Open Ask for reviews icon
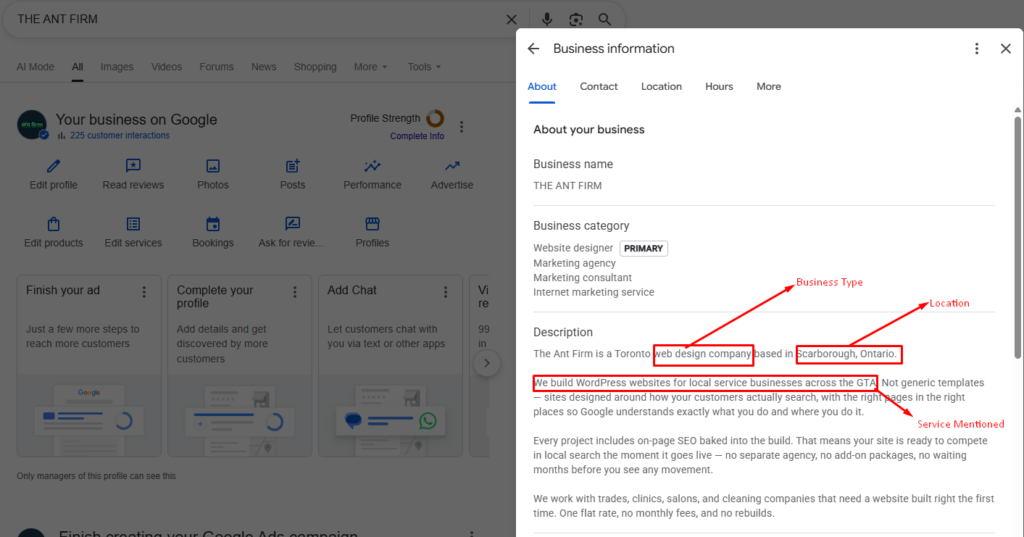The image size is (1024, 537). coord(293,223)
